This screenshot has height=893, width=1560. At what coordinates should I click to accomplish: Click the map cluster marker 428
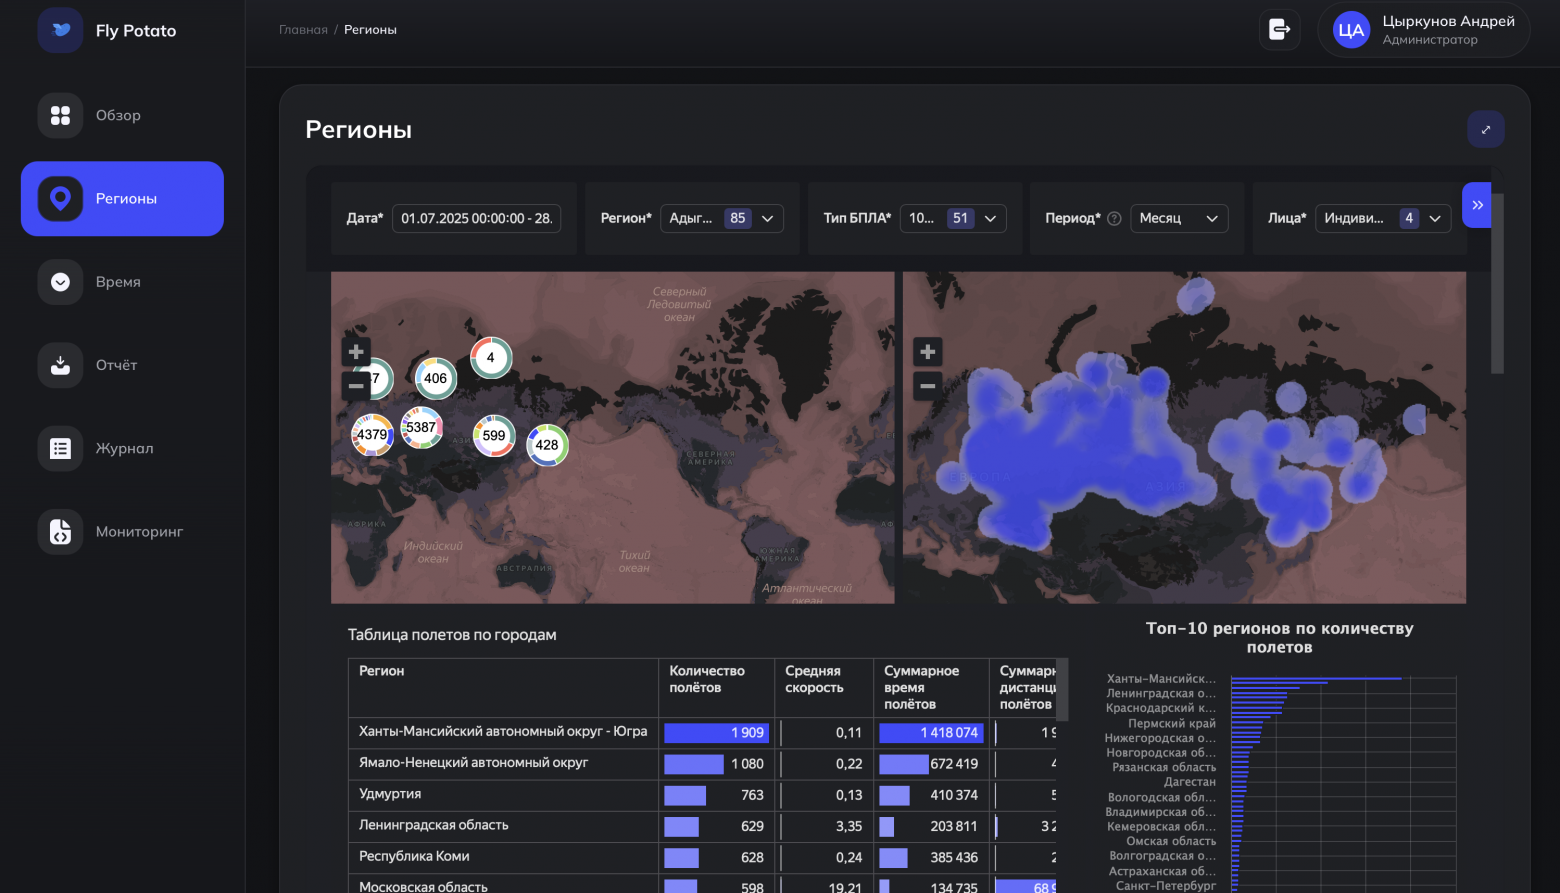pos(547,445)
